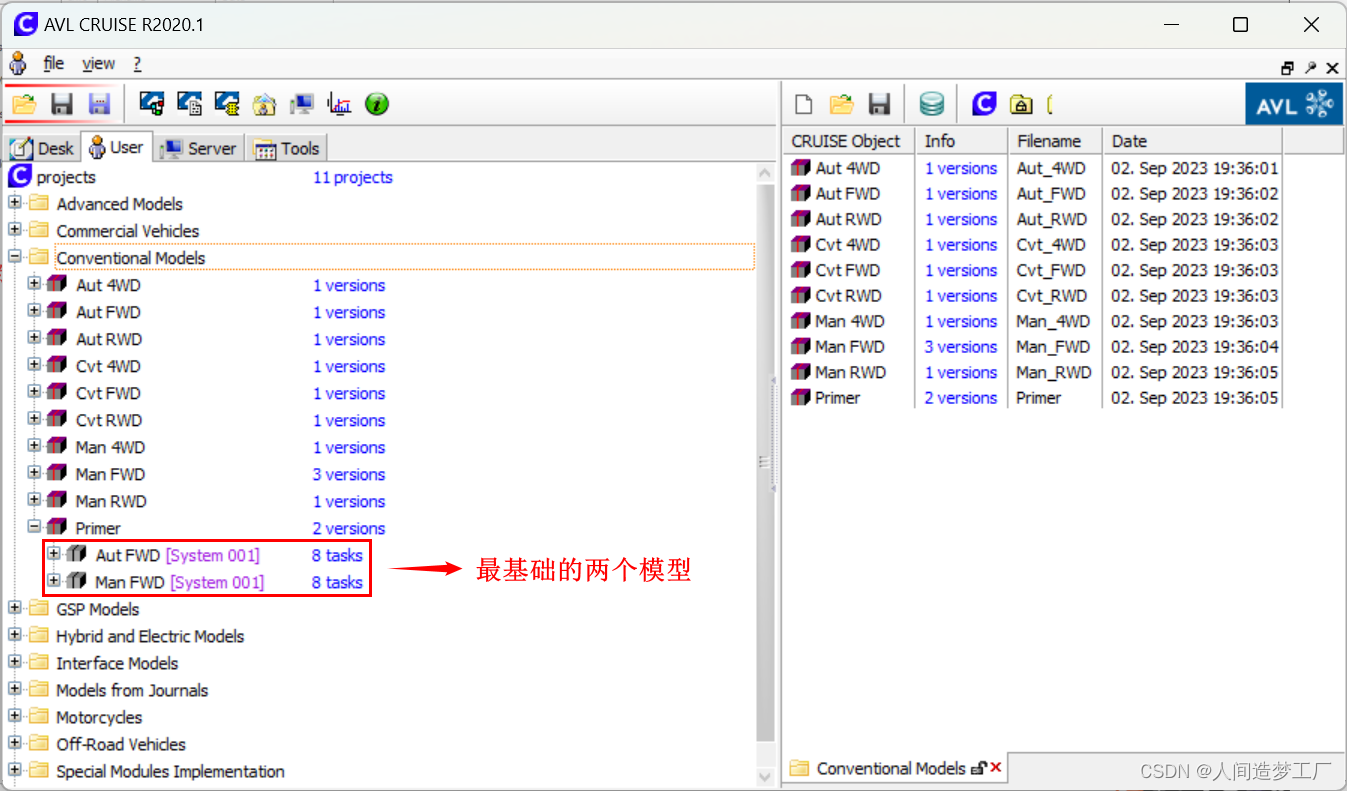Click the AVL logo
This screenshot has width=1347, height=791.
[1293, 104]
